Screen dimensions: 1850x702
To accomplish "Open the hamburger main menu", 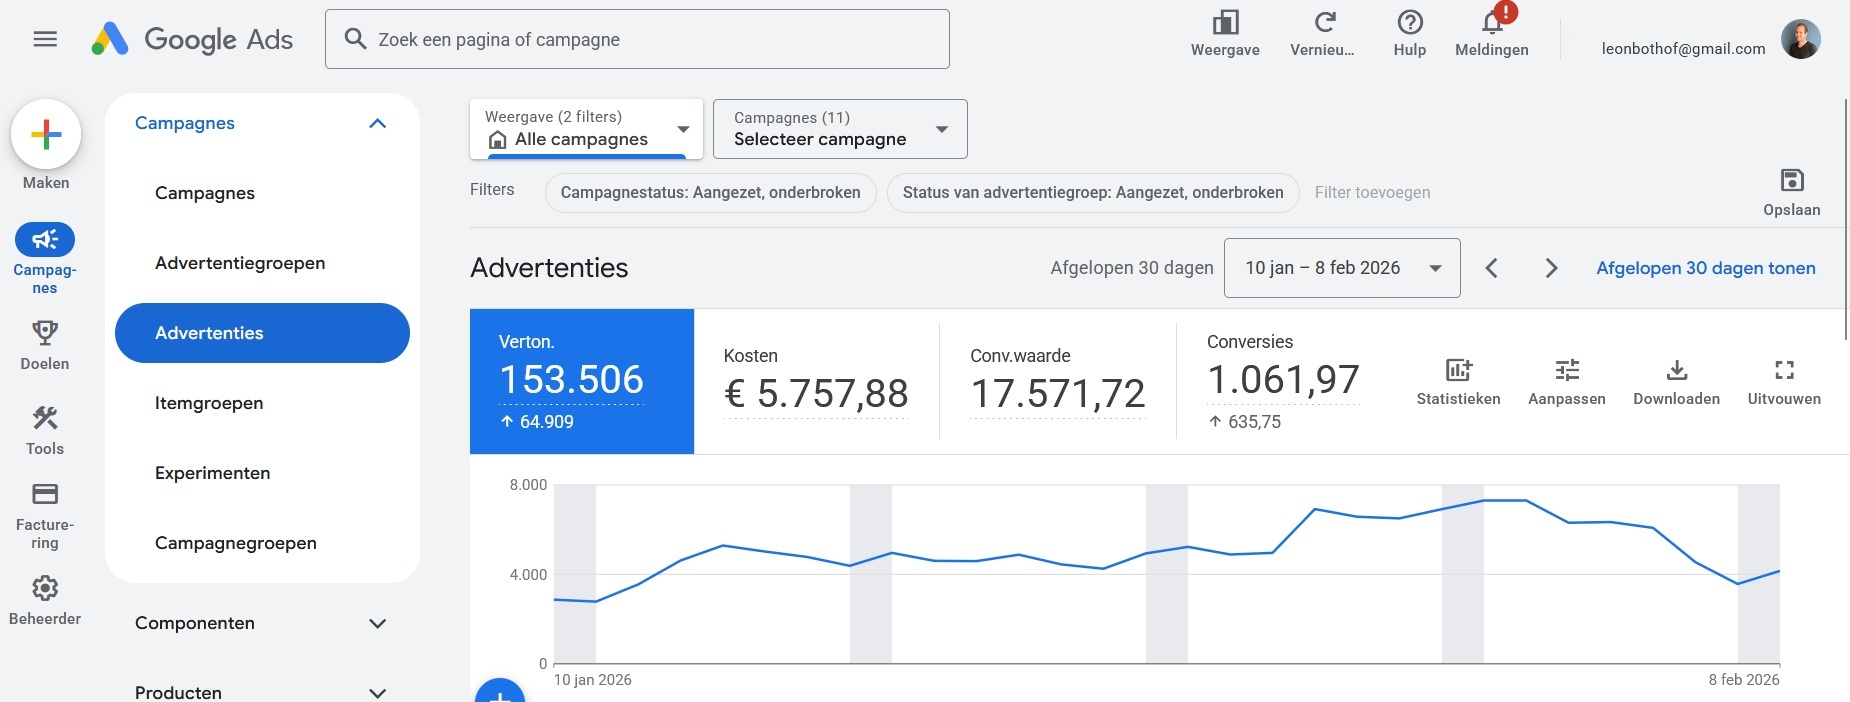I will coord(45,39).
